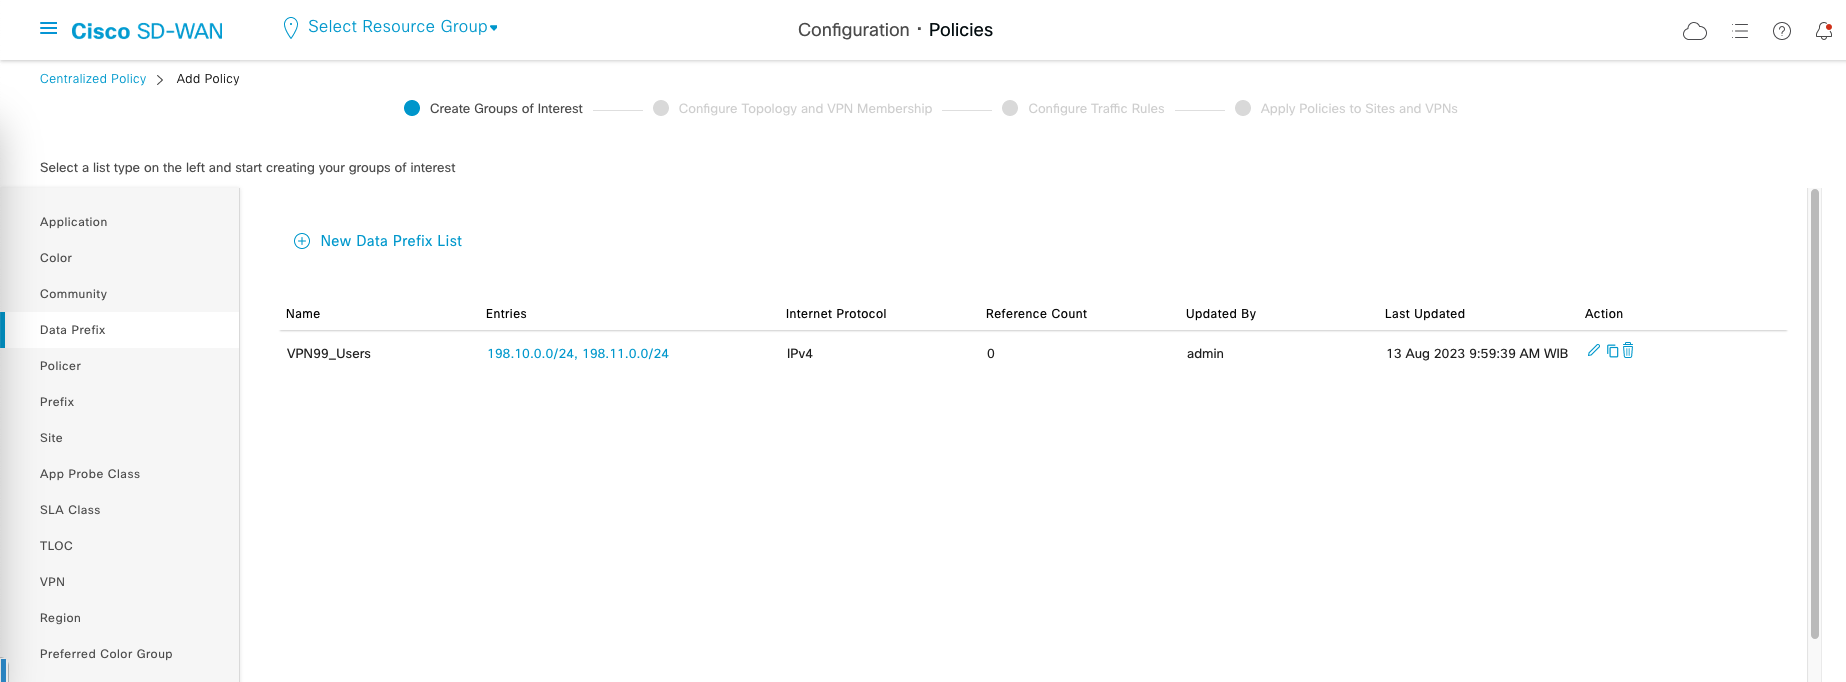Open the help question mark icon
The width and height of the screenshot is (1846, 682).
pyautogui.click(x=1782, y=31)
